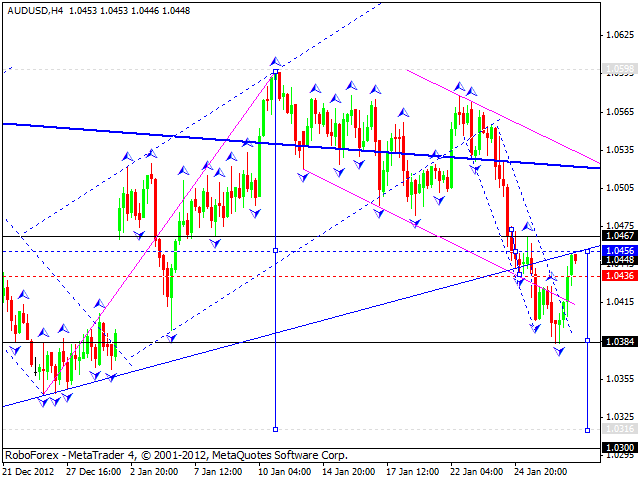This screenshot has width=640, height=480.
Task: Click the 1.0625 price axis label
Action: pos(620,35)
